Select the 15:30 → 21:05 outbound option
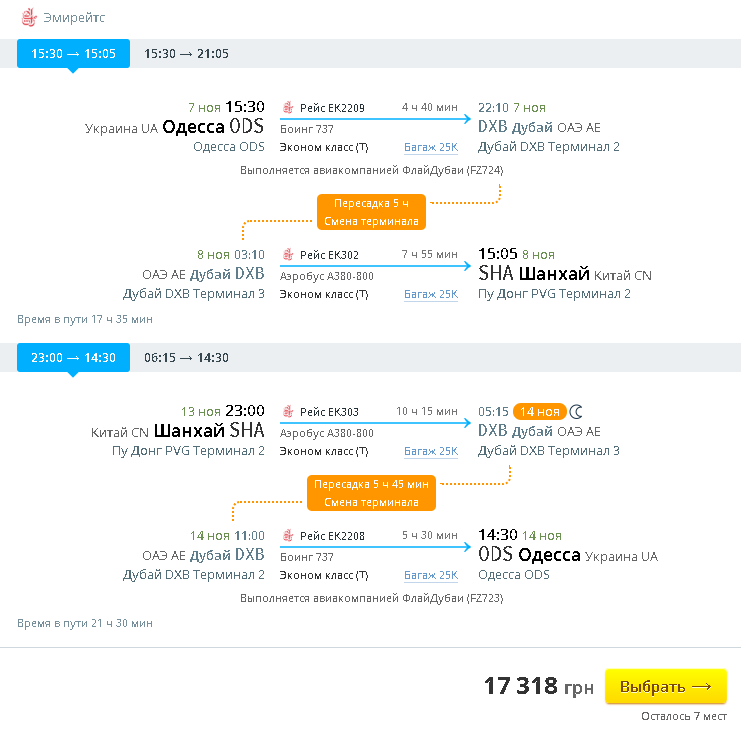Viewport: 746px width, 735px height. tap(186, 54)
